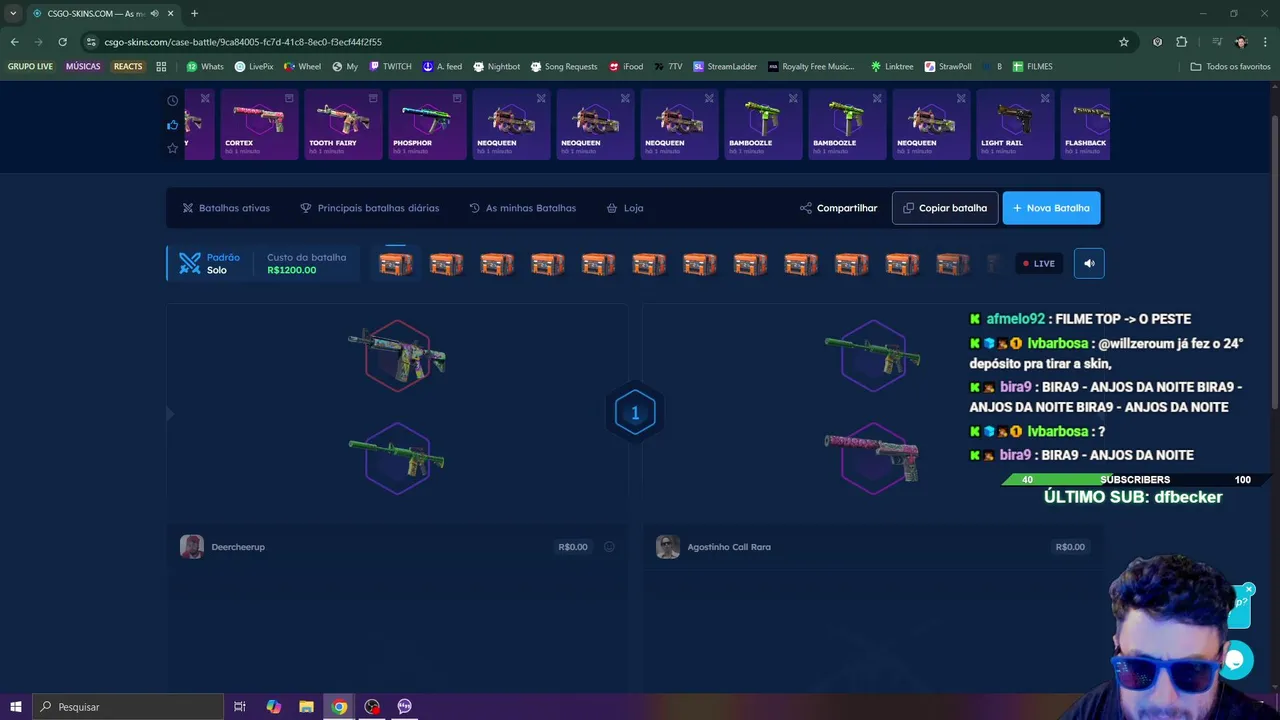Image resolution: width=1280 pixels, height=720 pixels.
Task: Select the highlighted case with blue indicator
Action: [x=395, y=263]
